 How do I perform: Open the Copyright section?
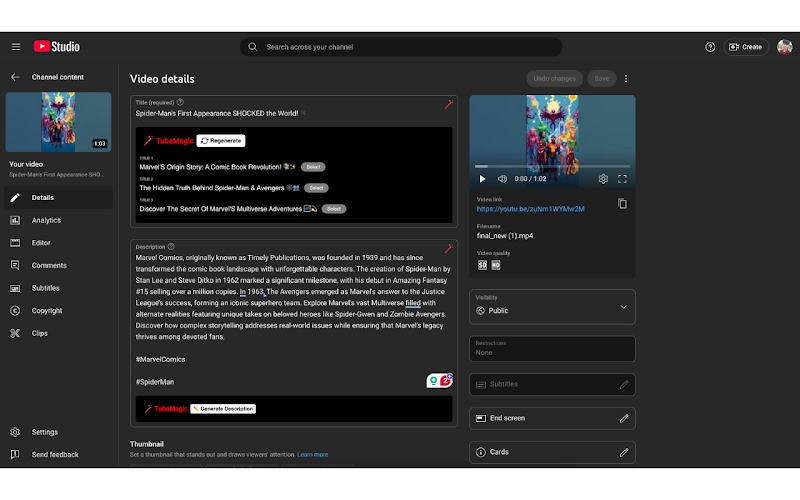coord(58,311)
